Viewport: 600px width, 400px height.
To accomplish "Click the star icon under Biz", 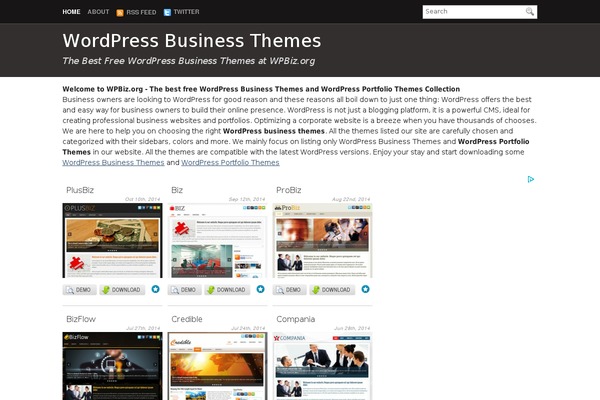I will click(x=261, y=289).
